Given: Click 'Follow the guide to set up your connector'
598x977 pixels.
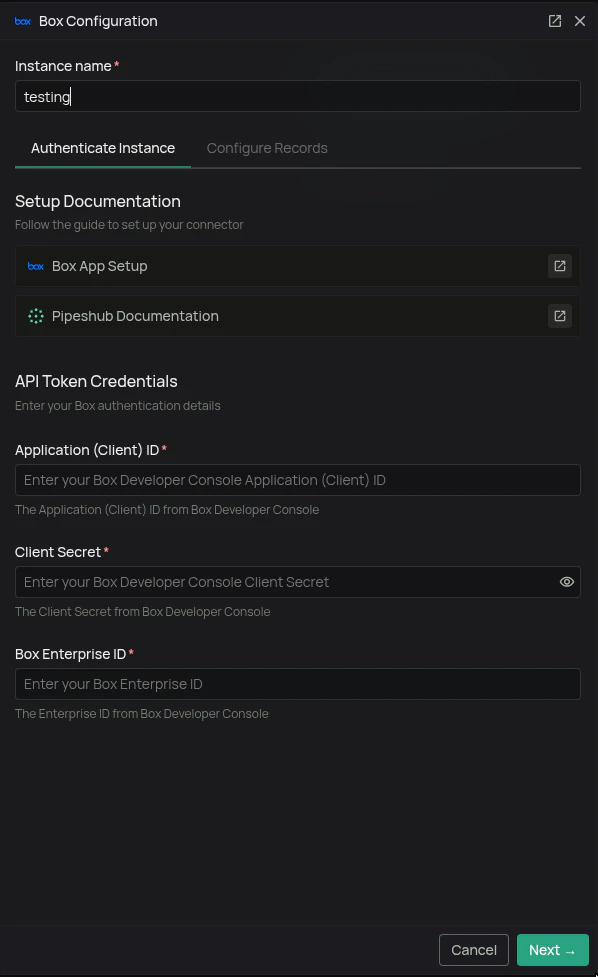Looking at the screenshot, I should [x=129, y=225].
